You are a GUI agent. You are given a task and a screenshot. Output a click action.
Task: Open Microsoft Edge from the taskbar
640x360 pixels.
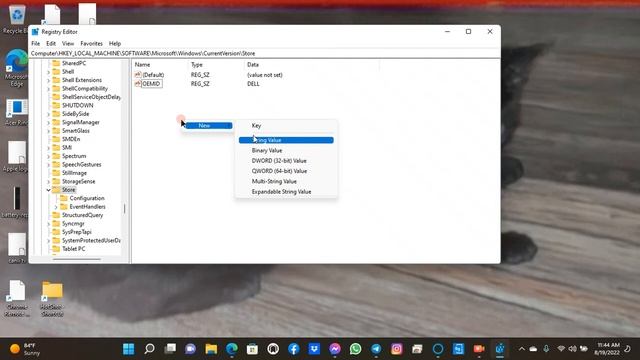pyautogui.click(x=232, y=349)
